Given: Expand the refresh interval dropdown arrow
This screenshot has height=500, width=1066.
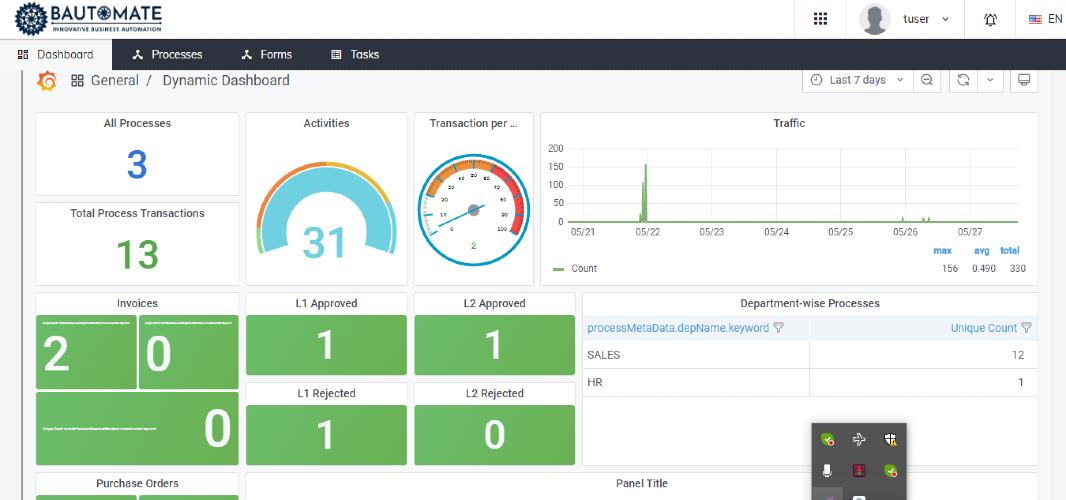Looking at the screenshot, I should click(991, 80).
